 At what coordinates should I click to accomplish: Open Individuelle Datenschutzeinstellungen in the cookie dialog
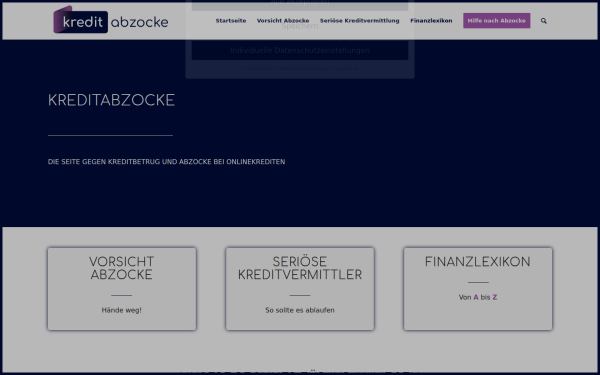coord(300,51)
